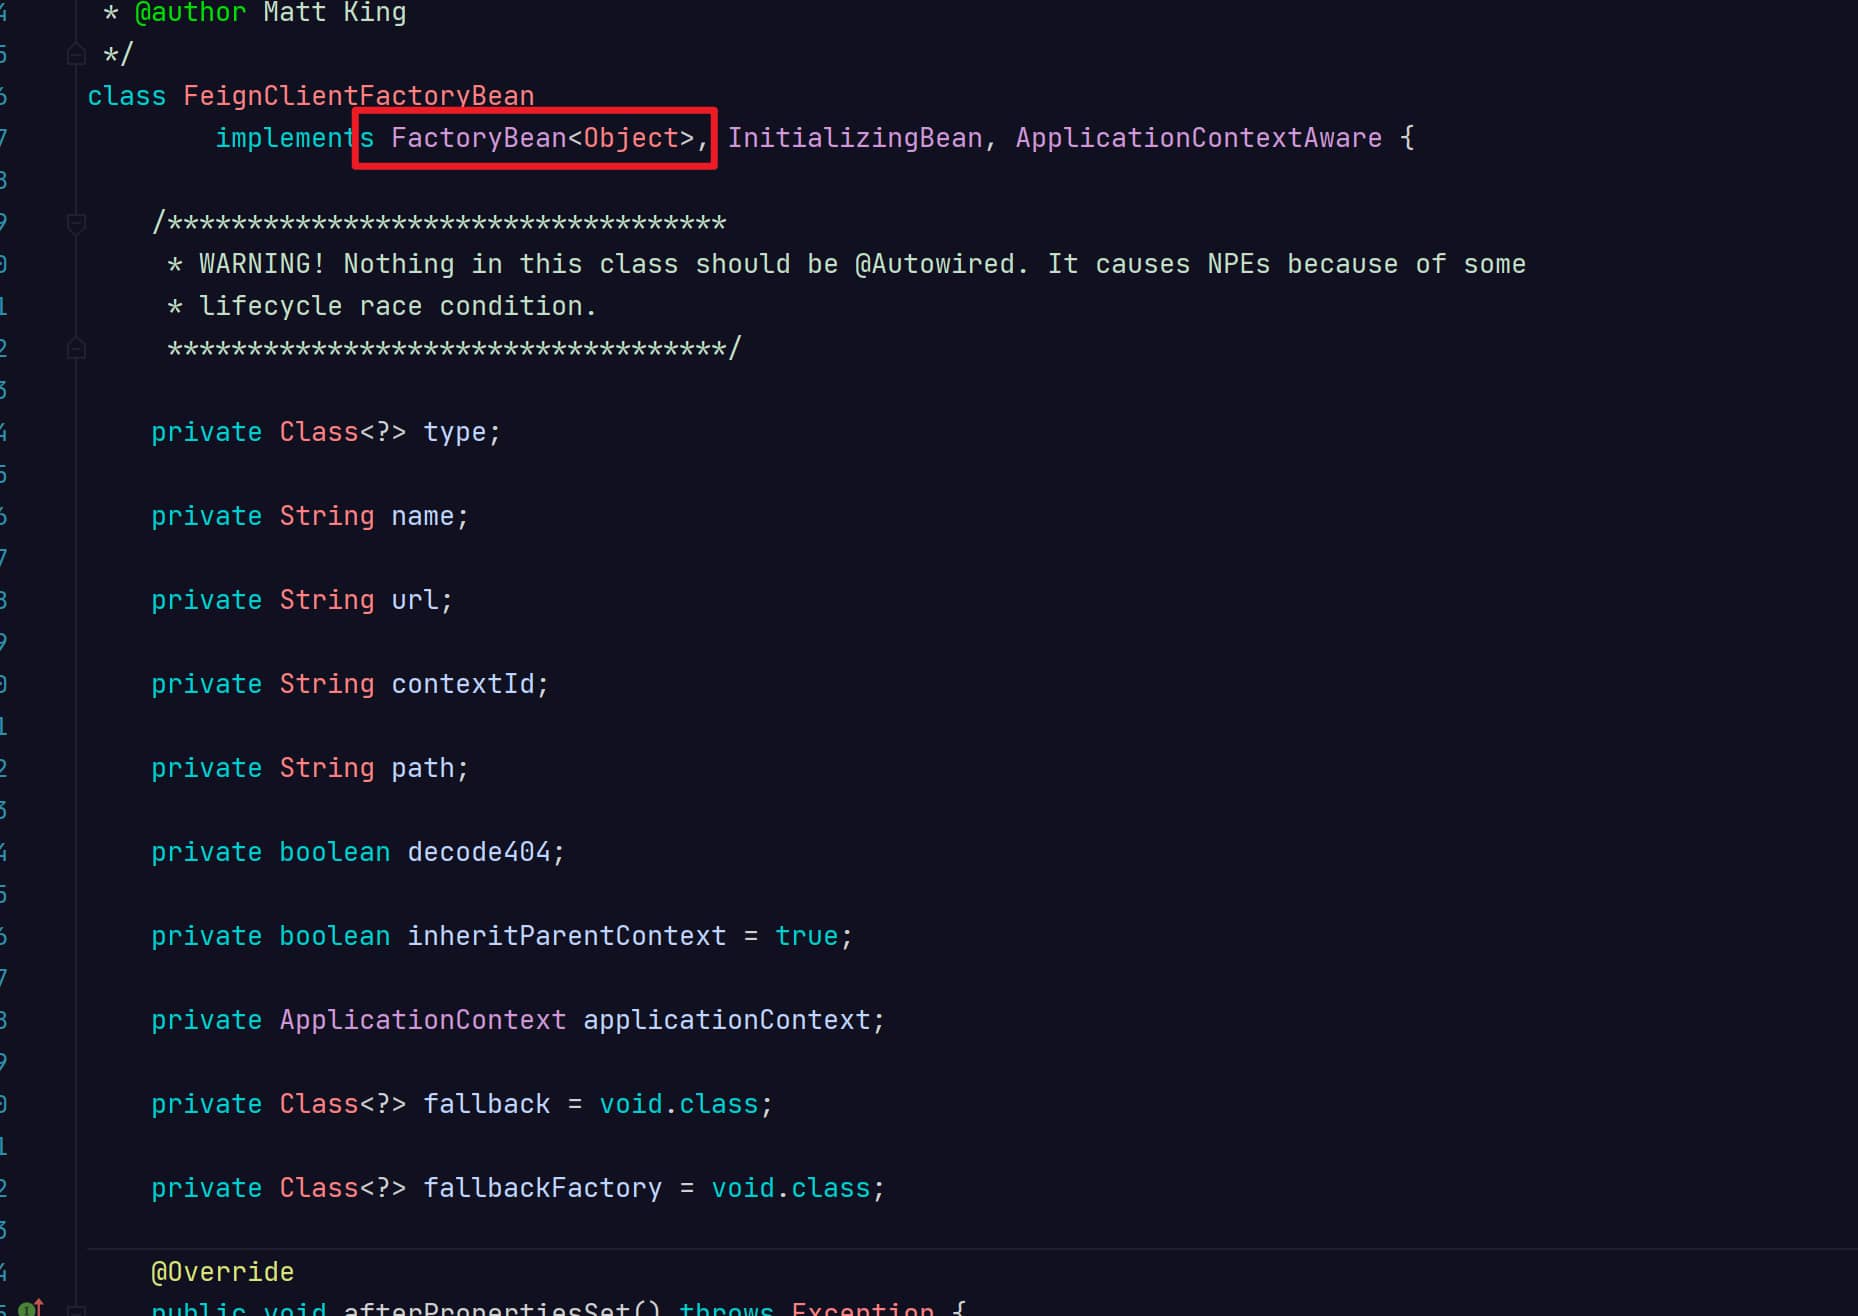Click the class name FeignClientFactoryBean

(x=359, y=96)
